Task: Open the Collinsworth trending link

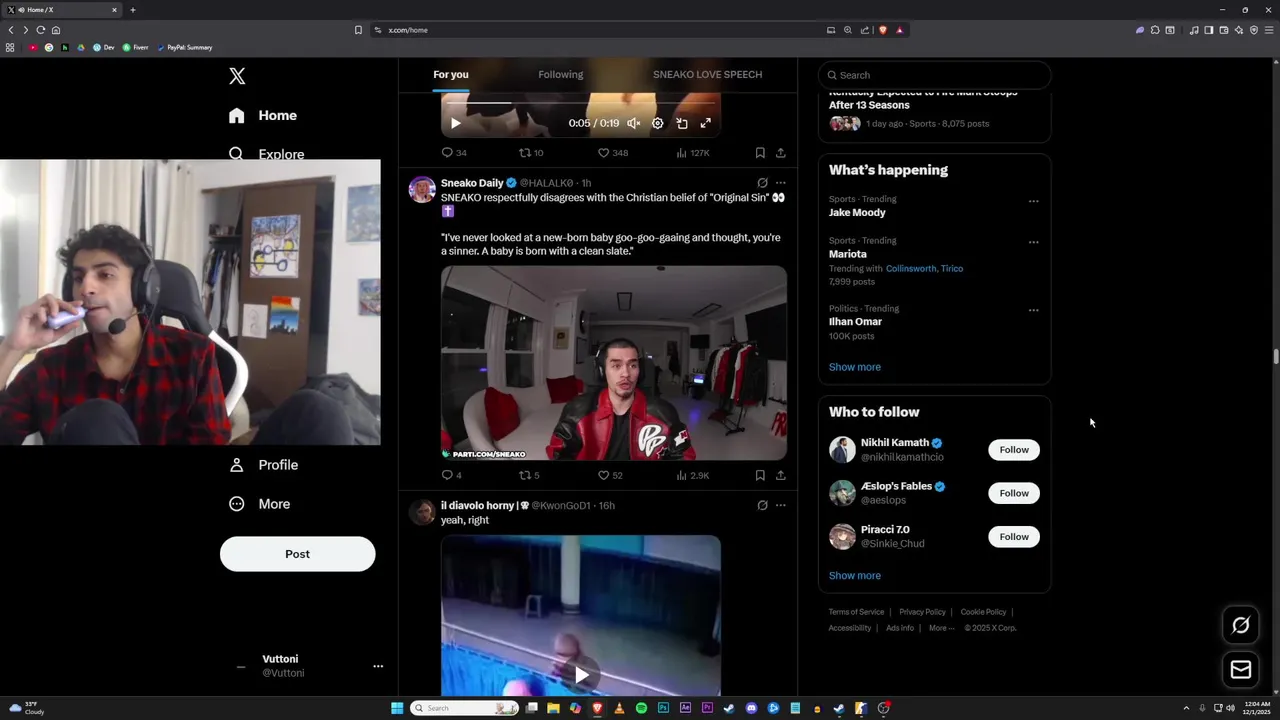Action: pyautogui.click(x=911, y=268)
